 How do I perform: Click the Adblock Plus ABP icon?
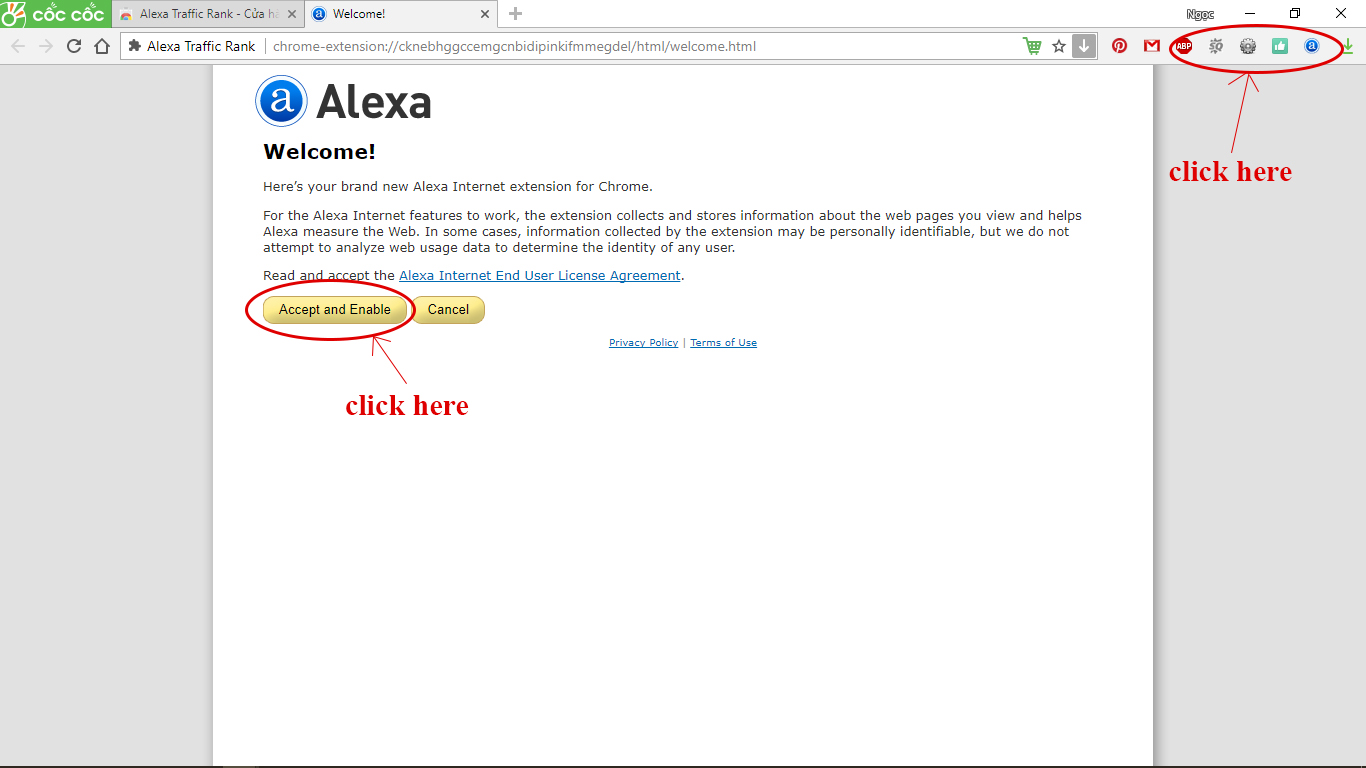click(x=1184, y=46)
